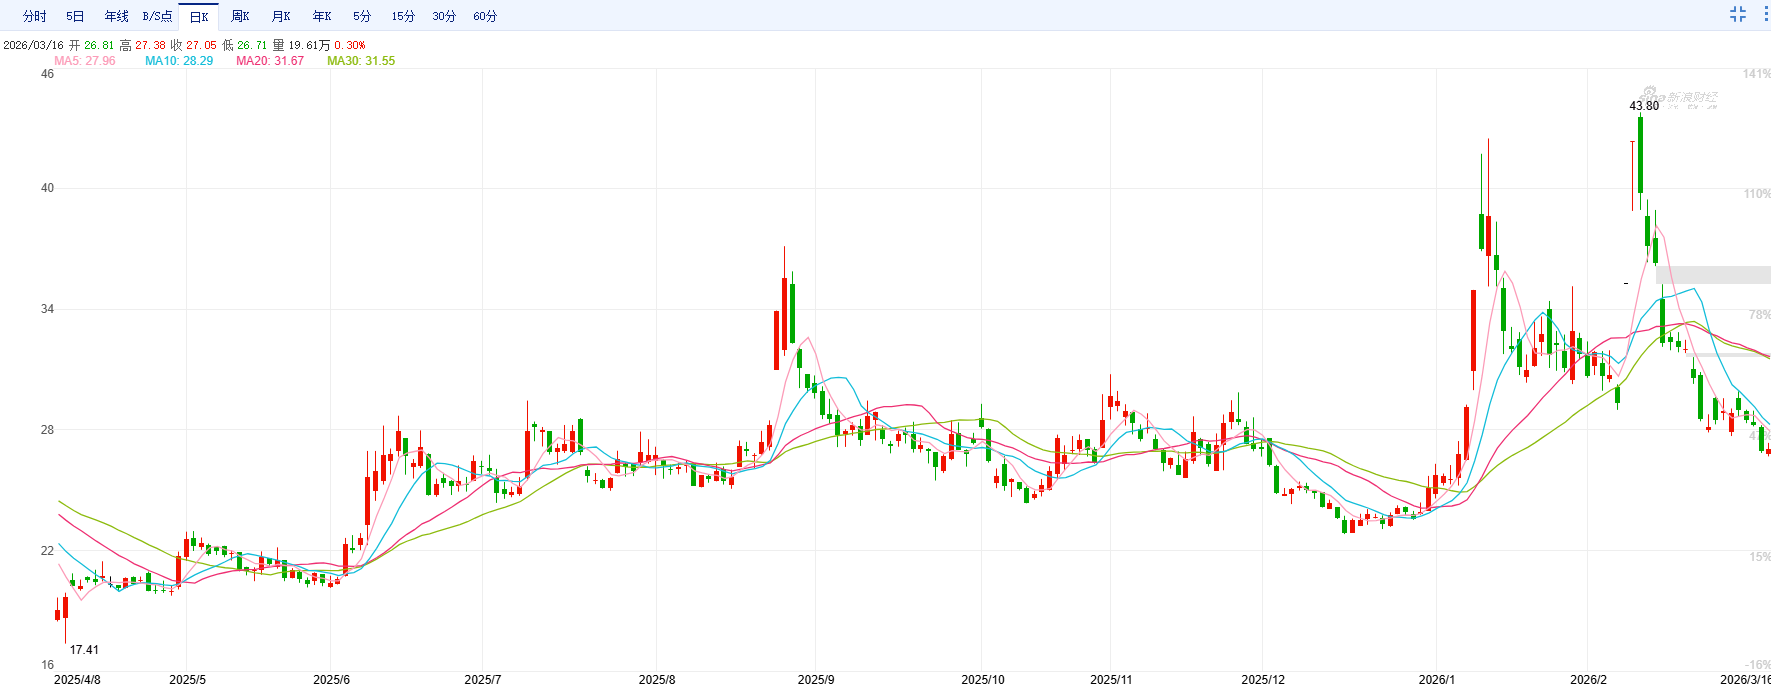The image size is (1771, 684).
Task: Click the exit fullscreen icon
Action: [x=1738, y=14]
